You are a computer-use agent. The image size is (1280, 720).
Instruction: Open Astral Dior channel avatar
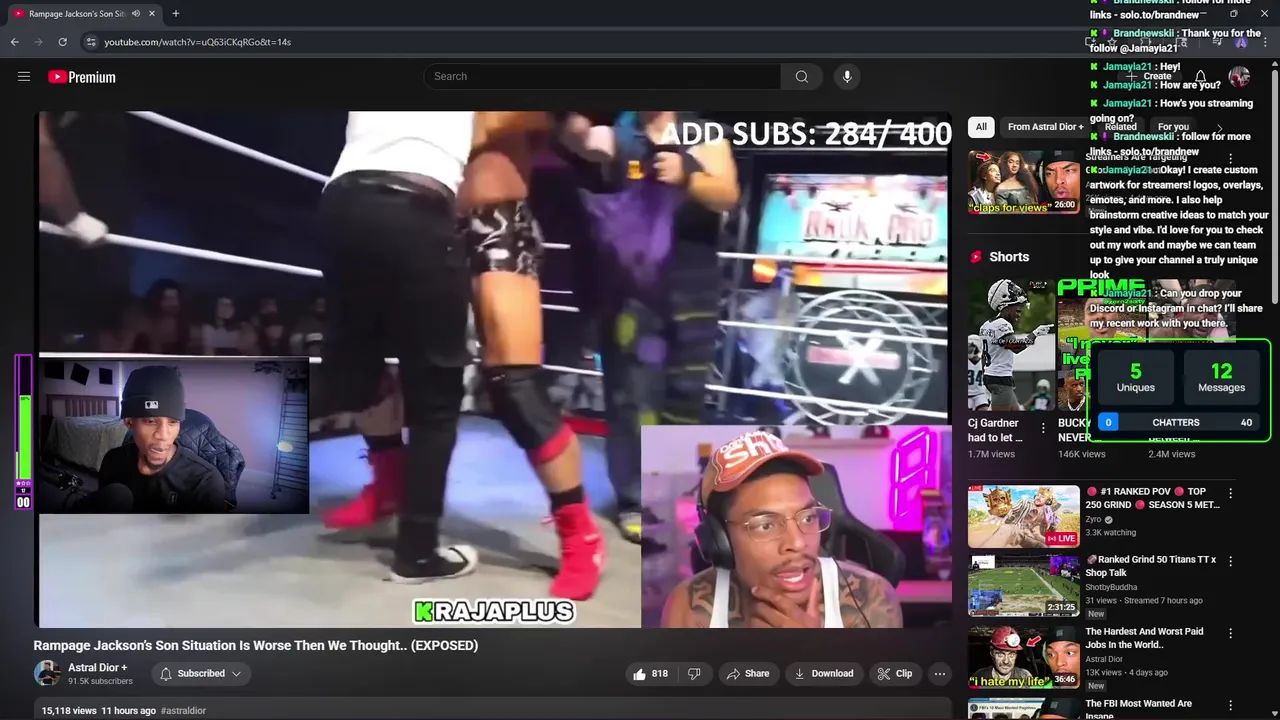(47, 673)
